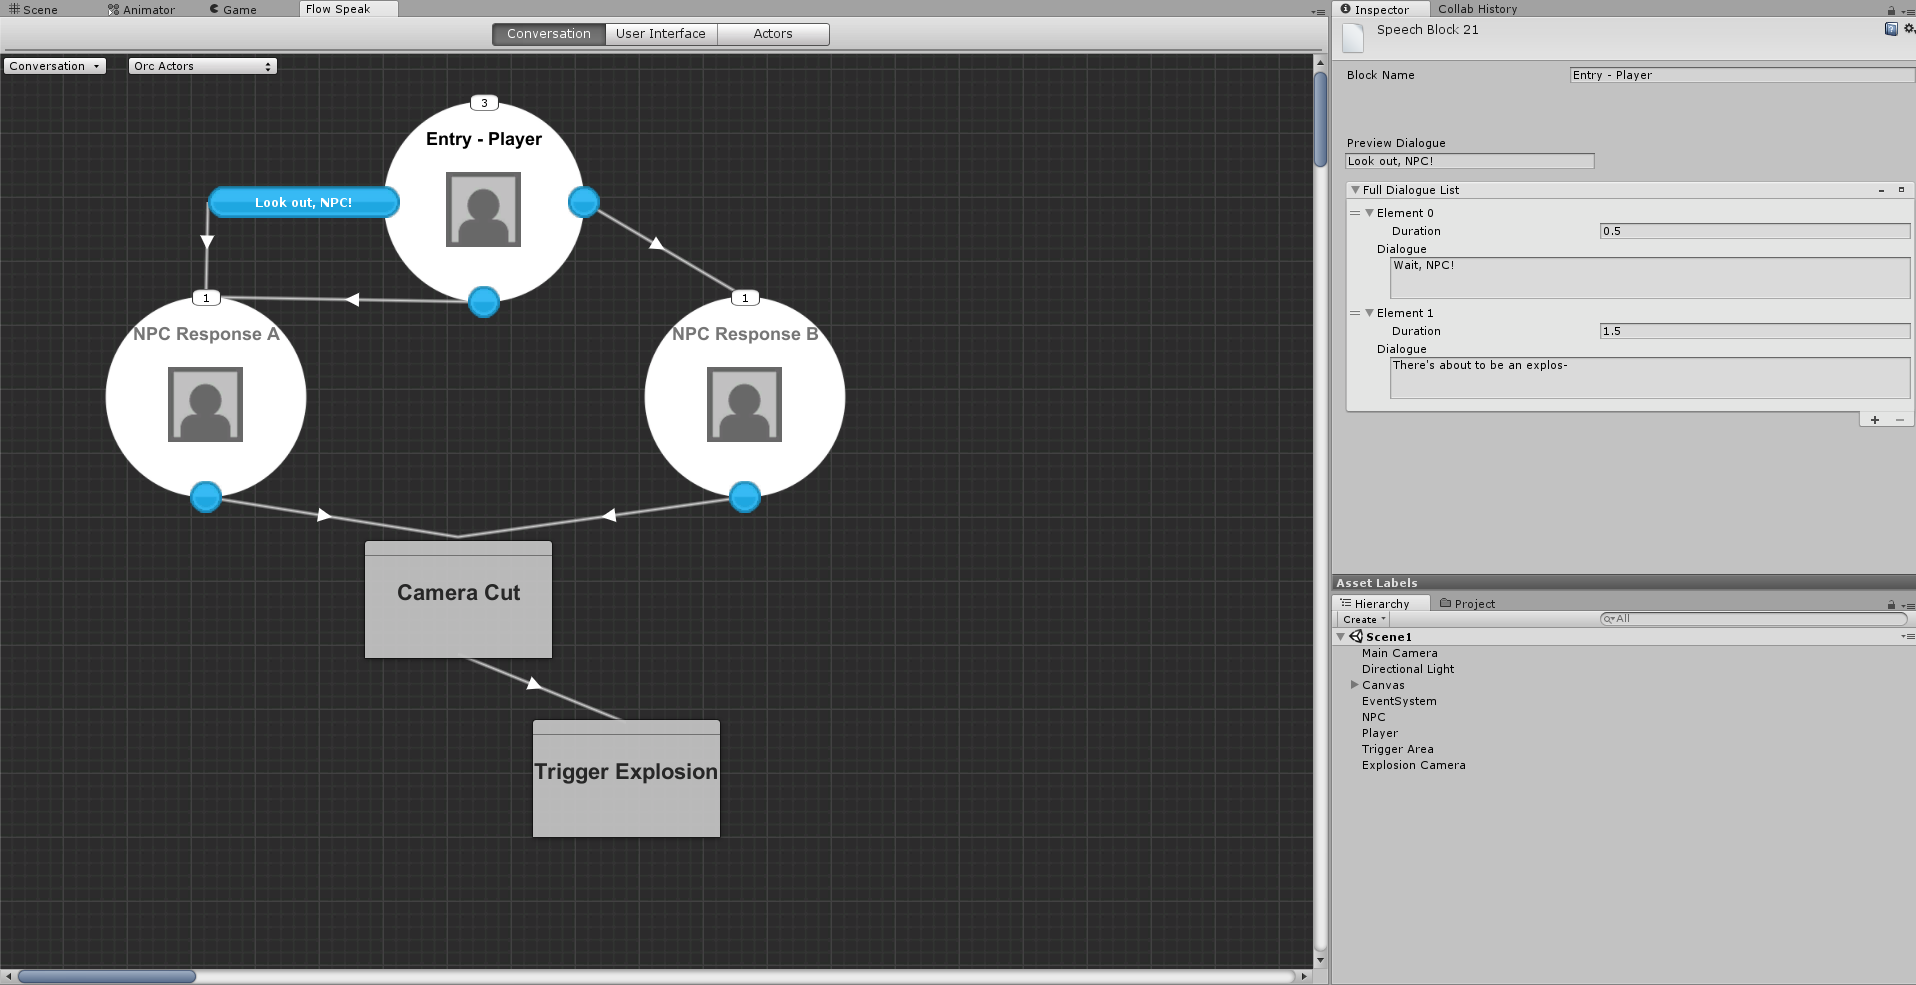The width and height of the screenshot is (1916, 985).
Task: Open the Flow Speak window context menu
Action: 1319,12
